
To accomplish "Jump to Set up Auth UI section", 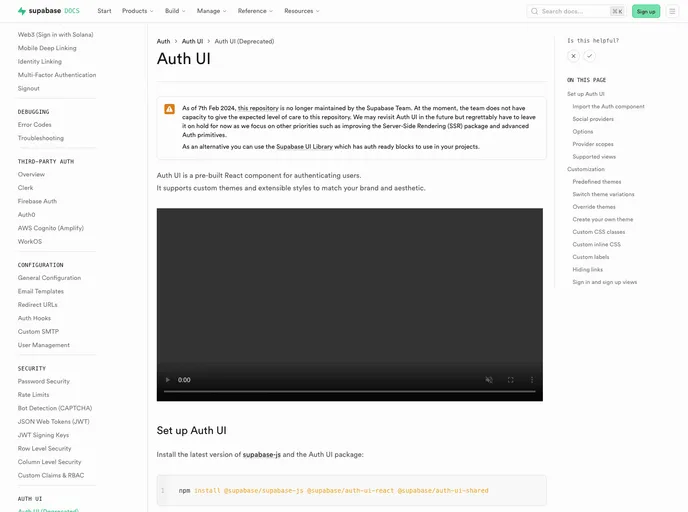I will click(x=585, y=94).
